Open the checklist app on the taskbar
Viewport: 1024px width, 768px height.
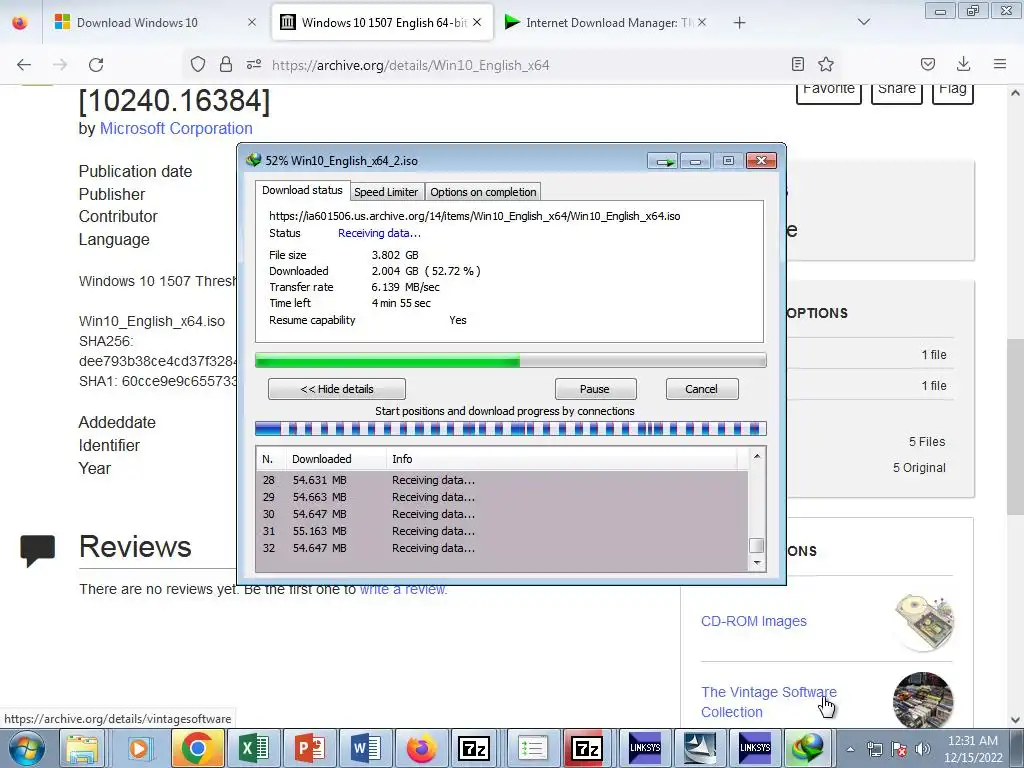click(533, 748)
